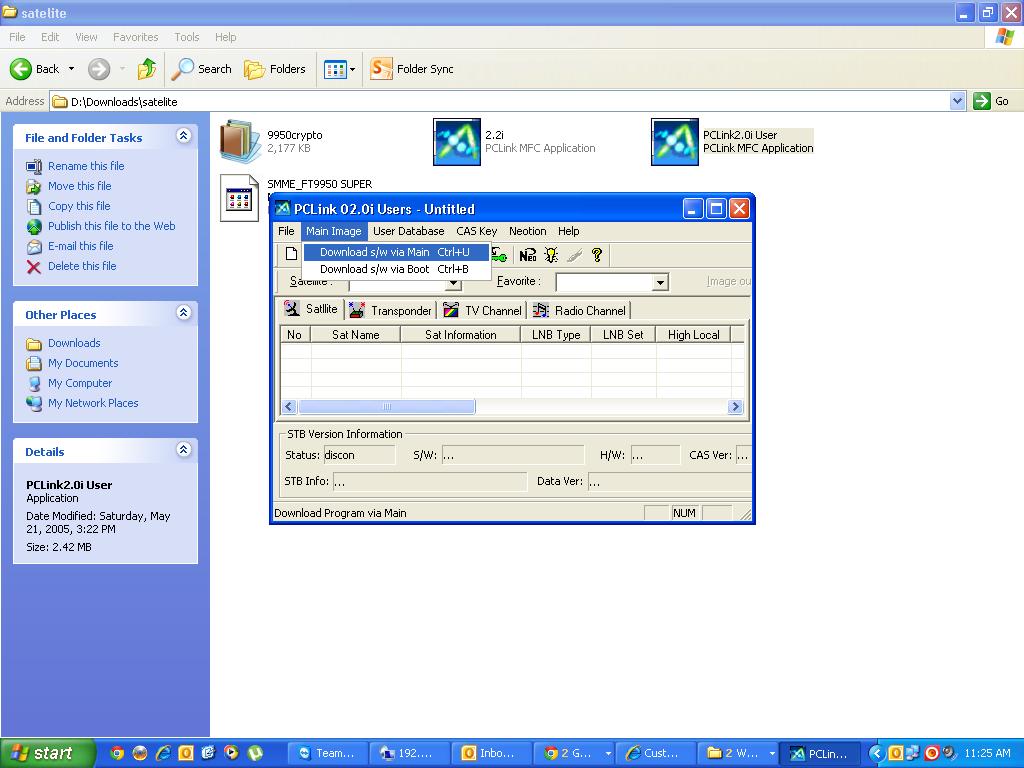The image size is (1024, 768).
Task: Click the Folder Sync toolbar button
Action: click(411, 69)
